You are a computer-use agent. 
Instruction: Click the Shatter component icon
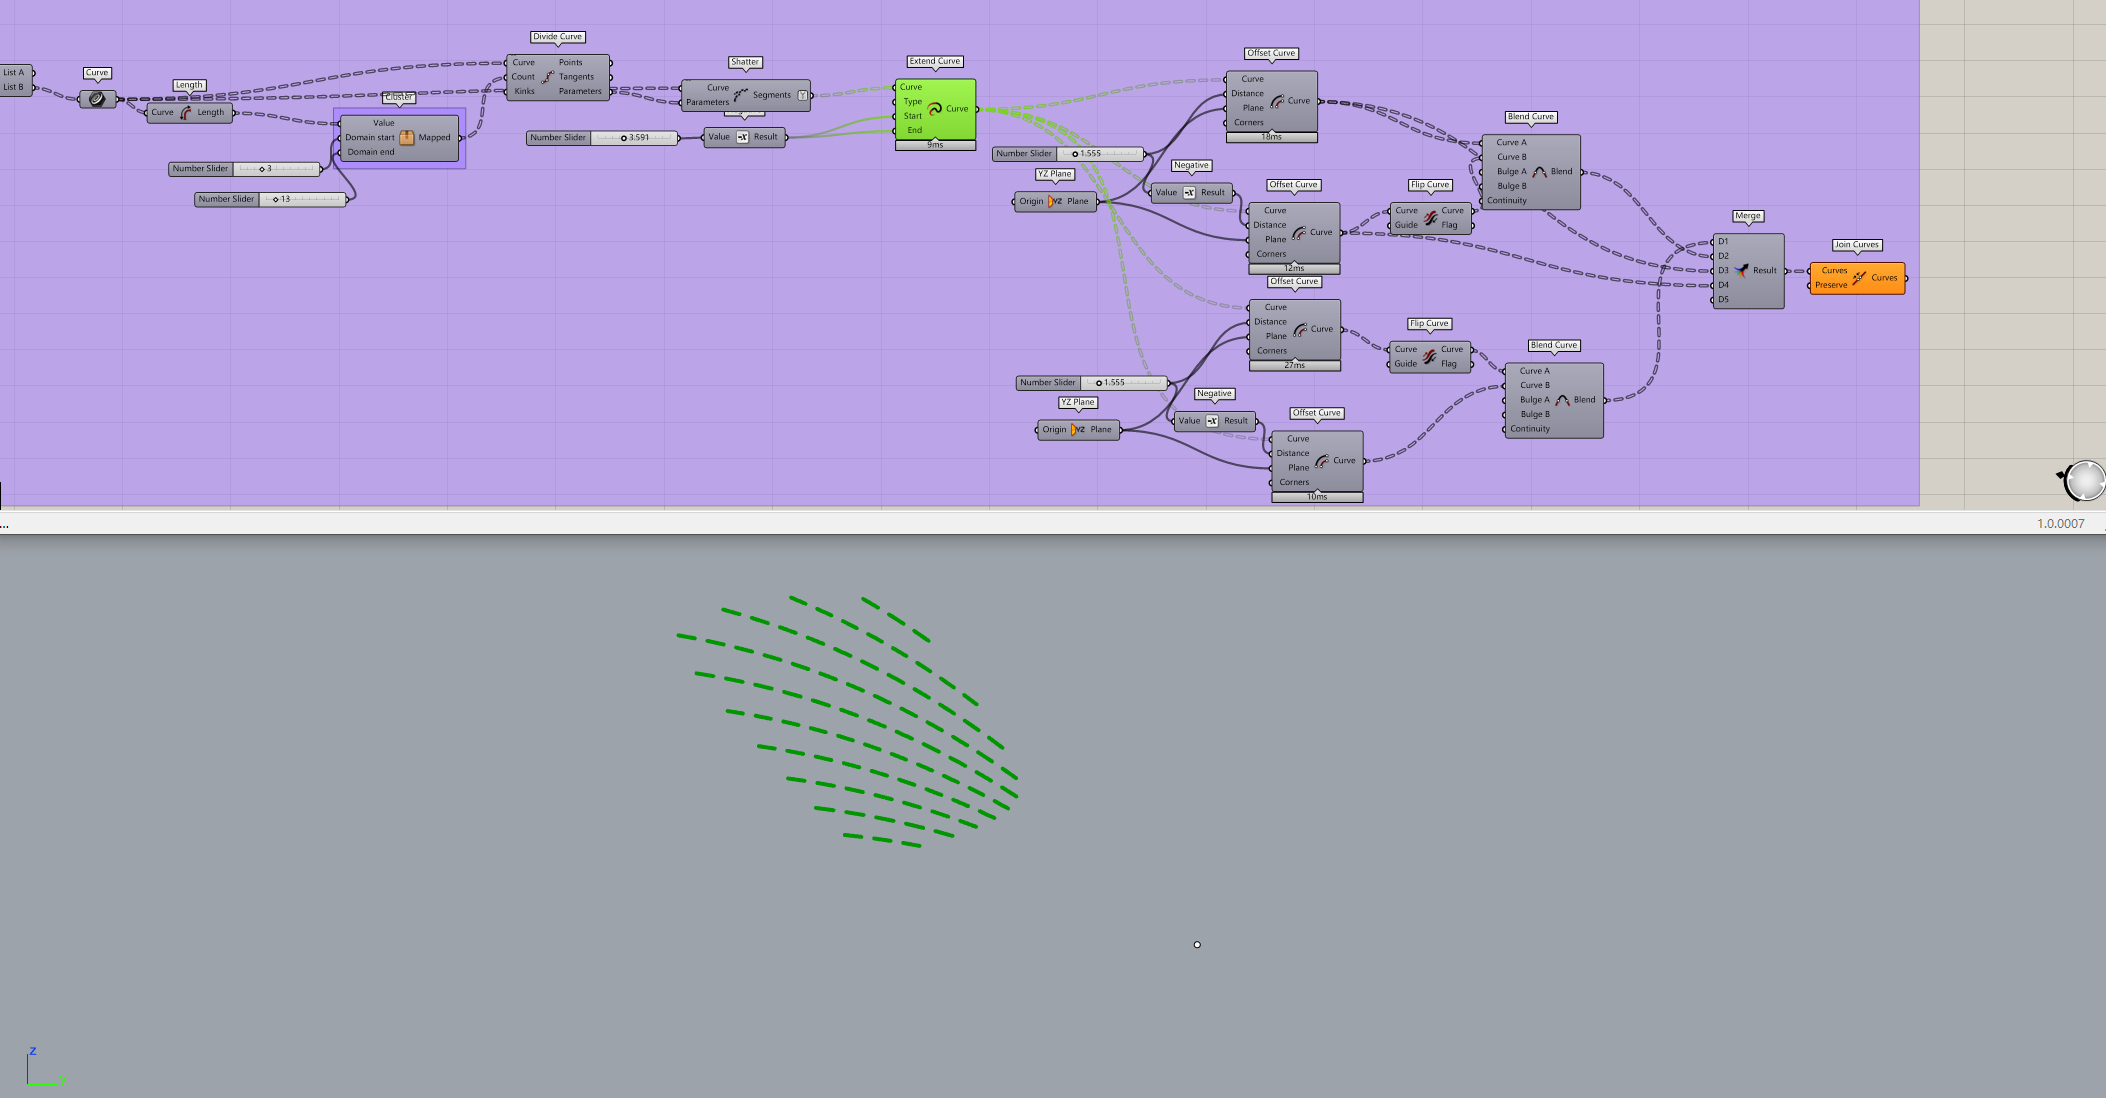[x=741, y=95]
